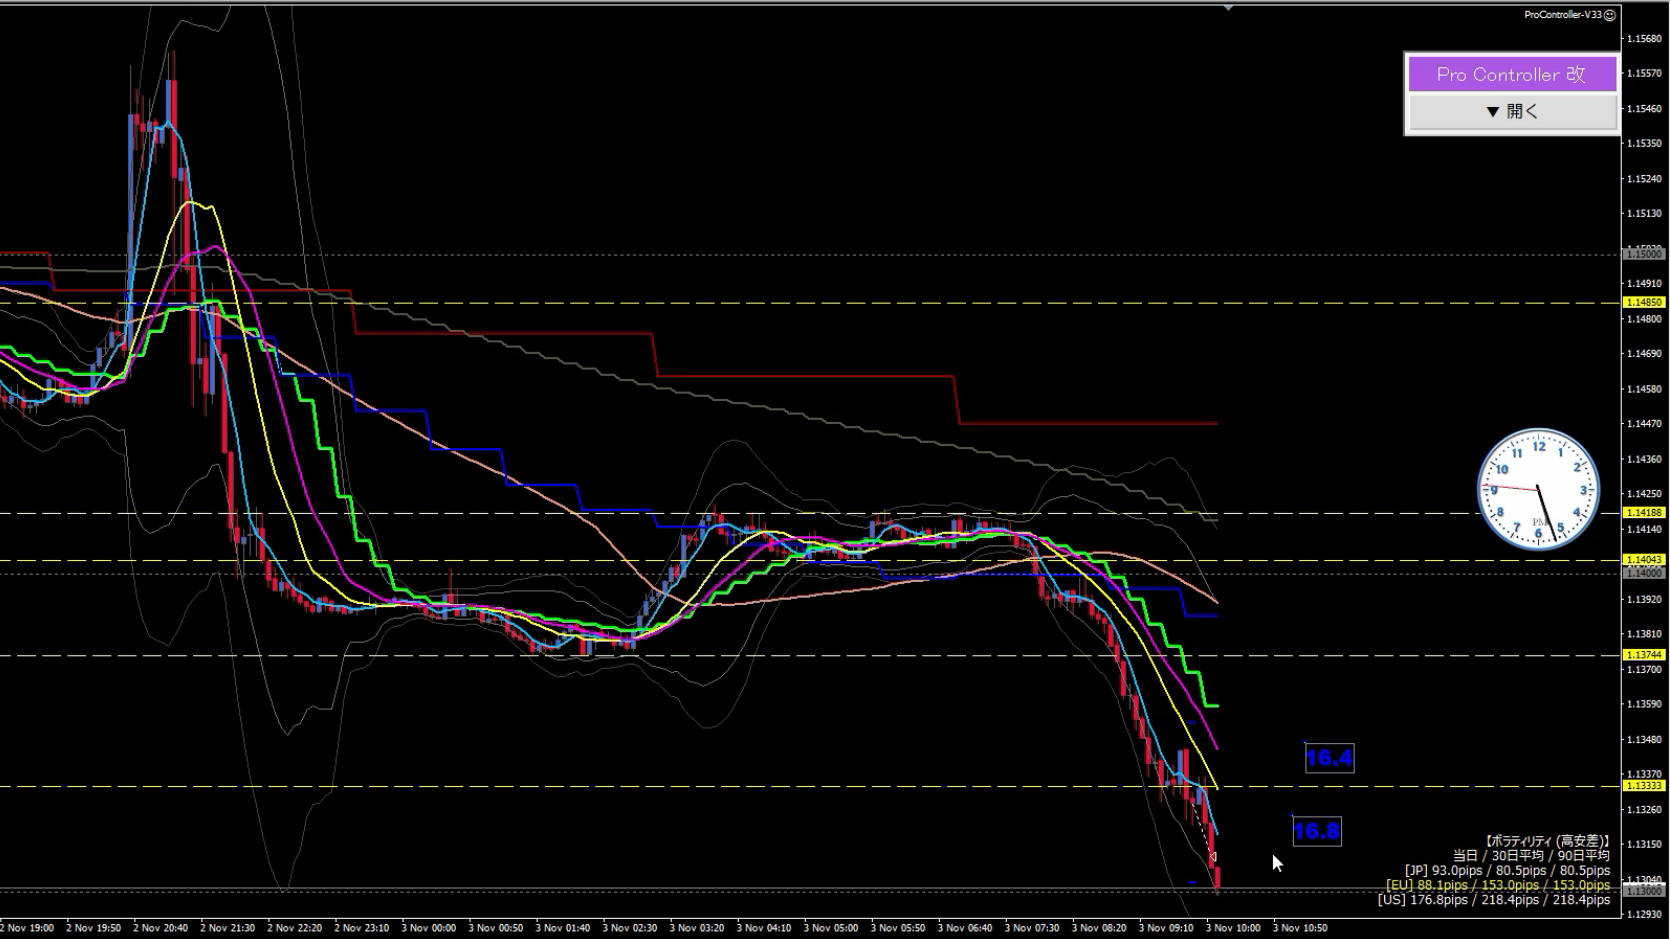The width and height of the screenshot is (1670, 939).
Task: Click the 1.12930 price scale value
Action: 1644,914
